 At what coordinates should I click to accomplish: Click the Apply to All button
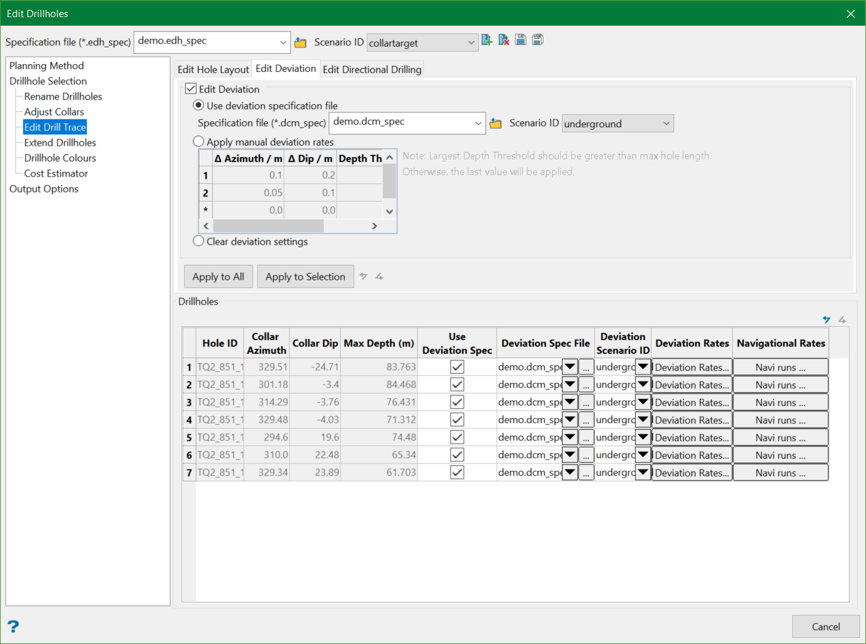click(218, 277)
